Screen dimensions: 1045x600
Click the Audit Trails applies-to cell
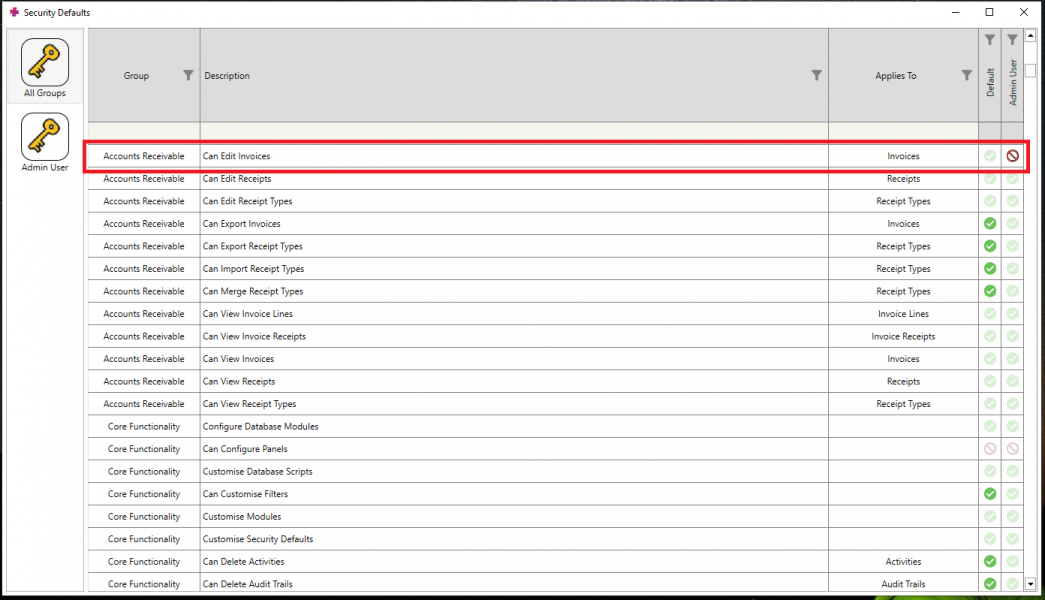[x=903, y=584]
